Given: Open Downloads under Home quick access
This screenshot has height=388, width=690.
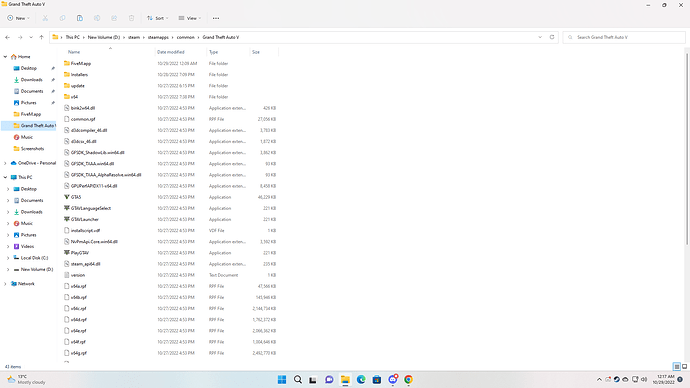Looking at the screenshot, I should click(32, 80).
